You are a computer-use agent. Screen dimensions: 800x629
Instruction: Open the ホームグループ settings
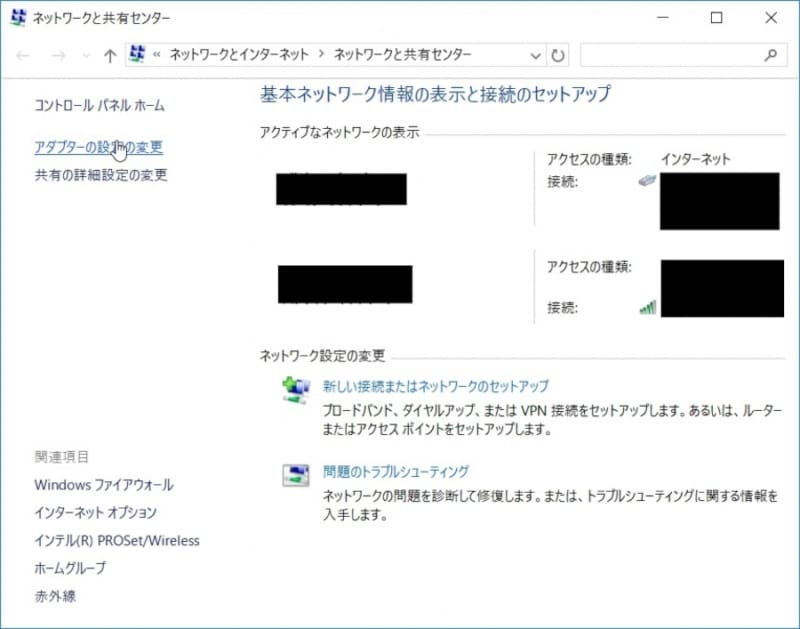click(73, 567)
